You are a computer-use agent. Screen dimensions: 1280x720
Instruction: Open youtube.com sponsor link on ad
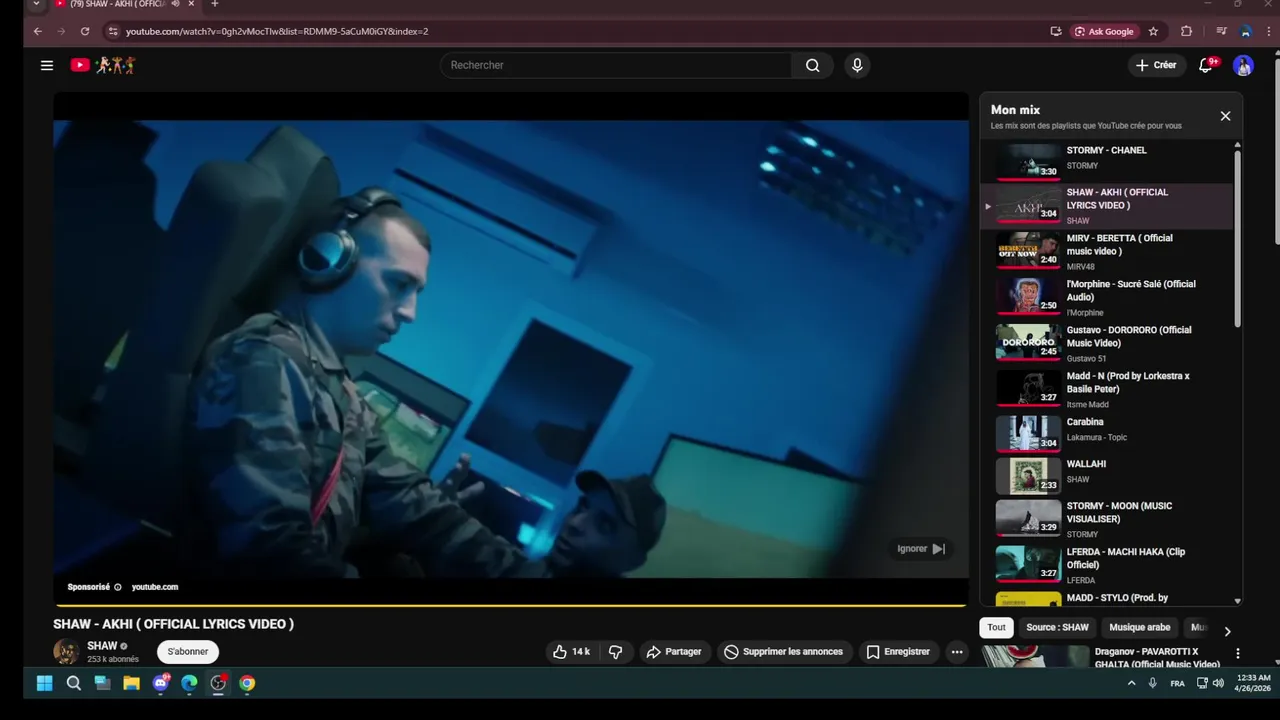point(155,587)
